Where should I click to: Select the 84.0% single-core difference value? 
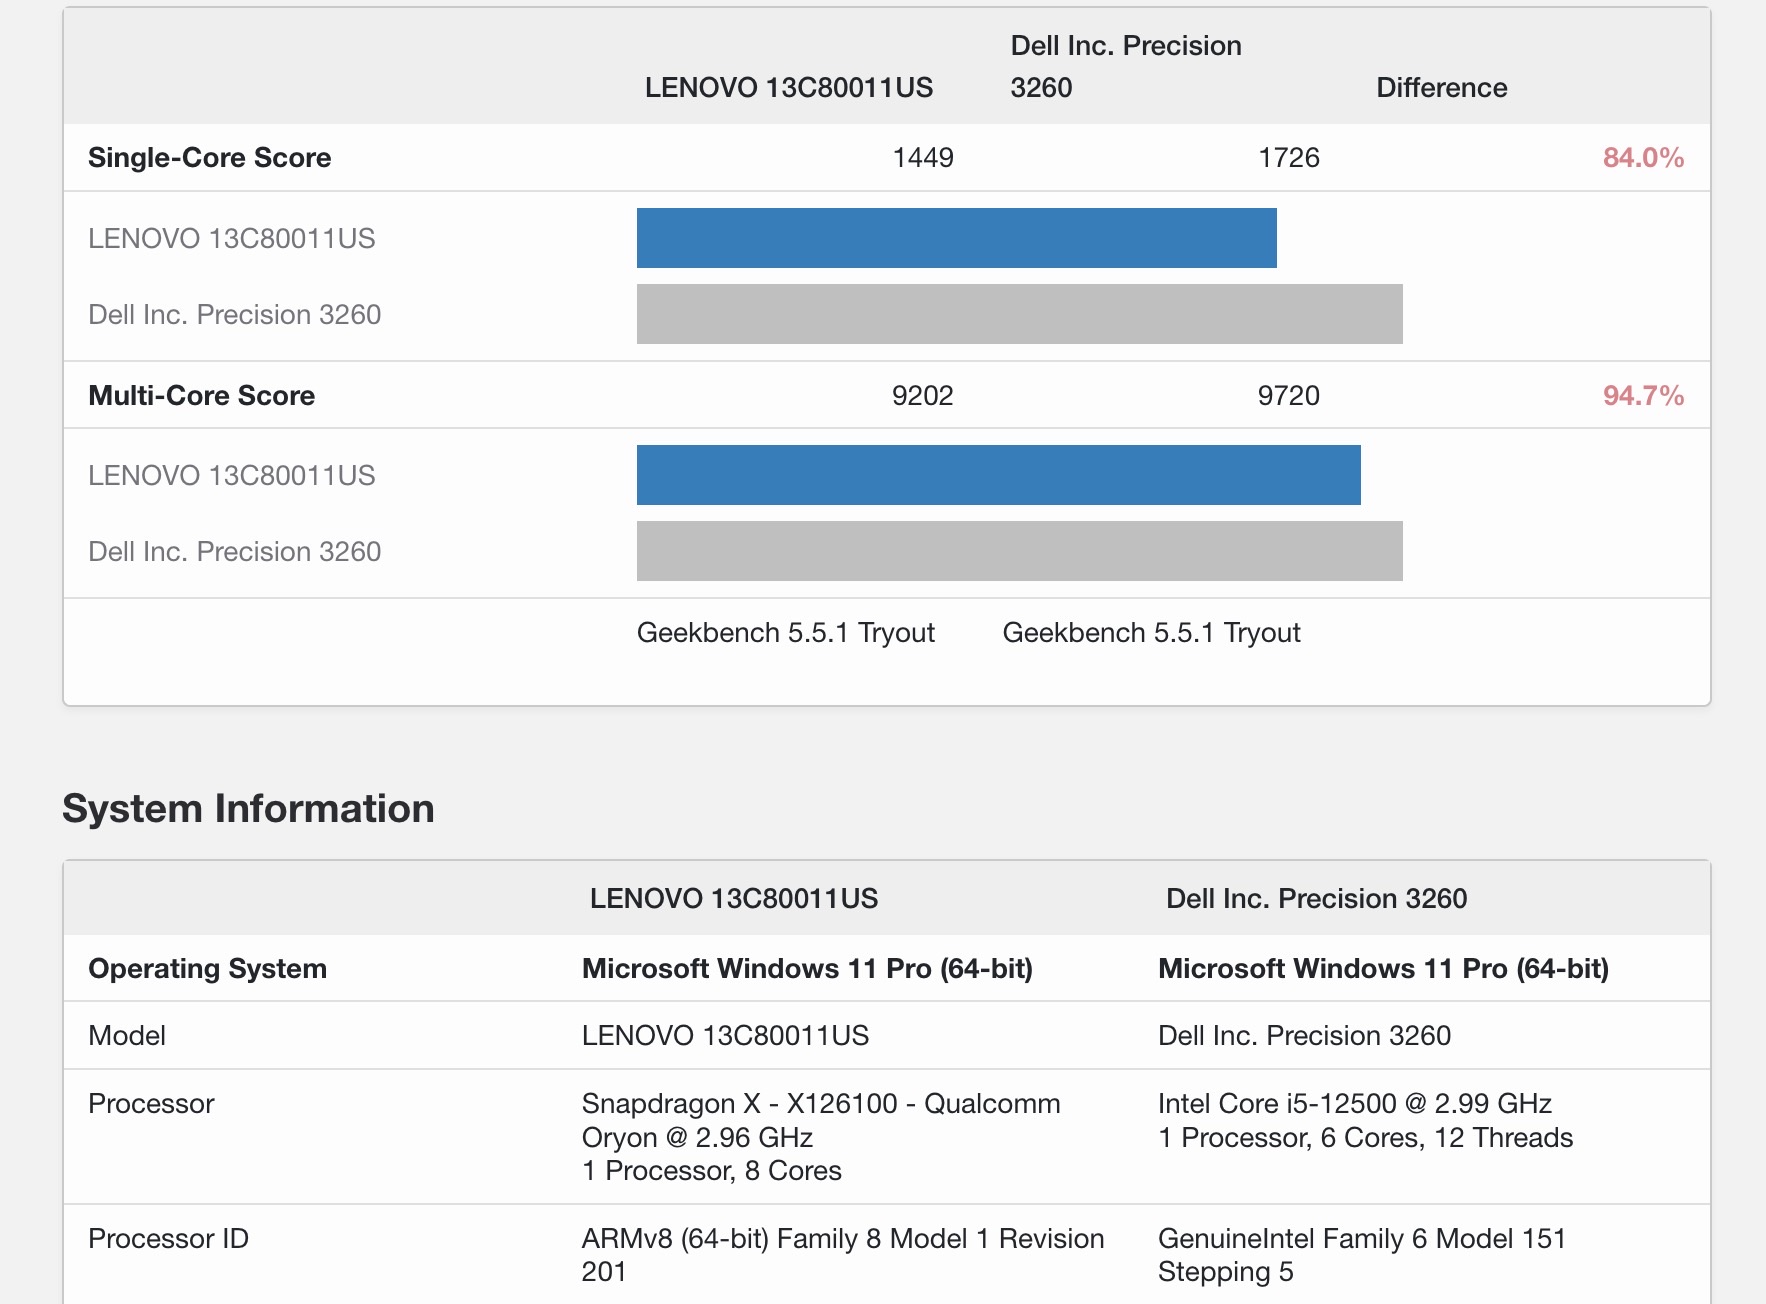point(1642,158)
